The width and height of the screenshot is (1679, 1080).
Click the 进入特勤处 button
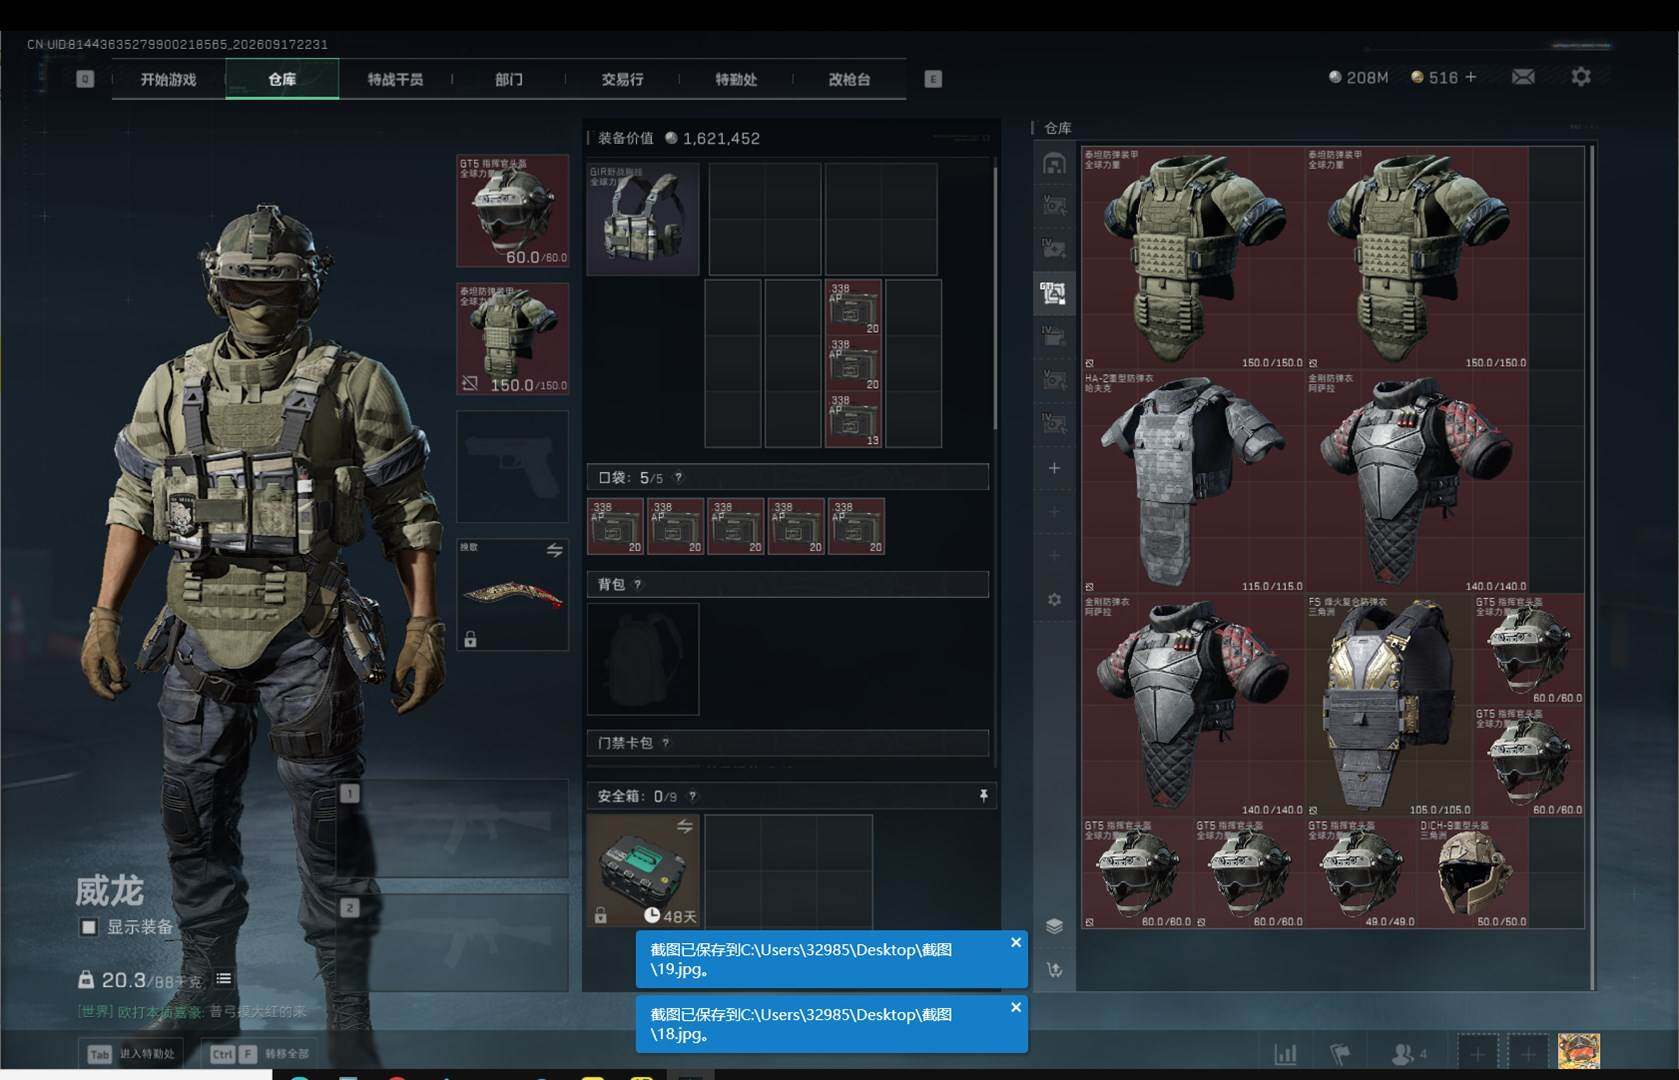tap(132, 1053)
